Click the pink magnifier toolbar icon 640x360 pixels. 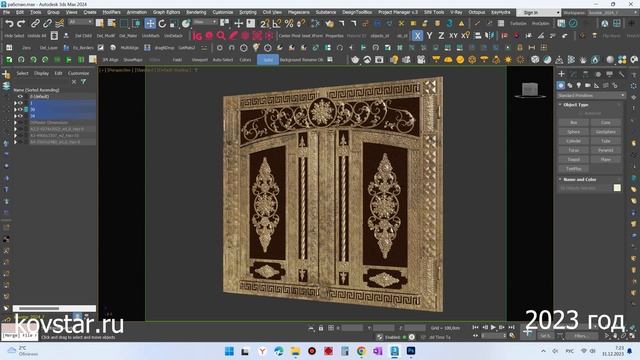221,36
